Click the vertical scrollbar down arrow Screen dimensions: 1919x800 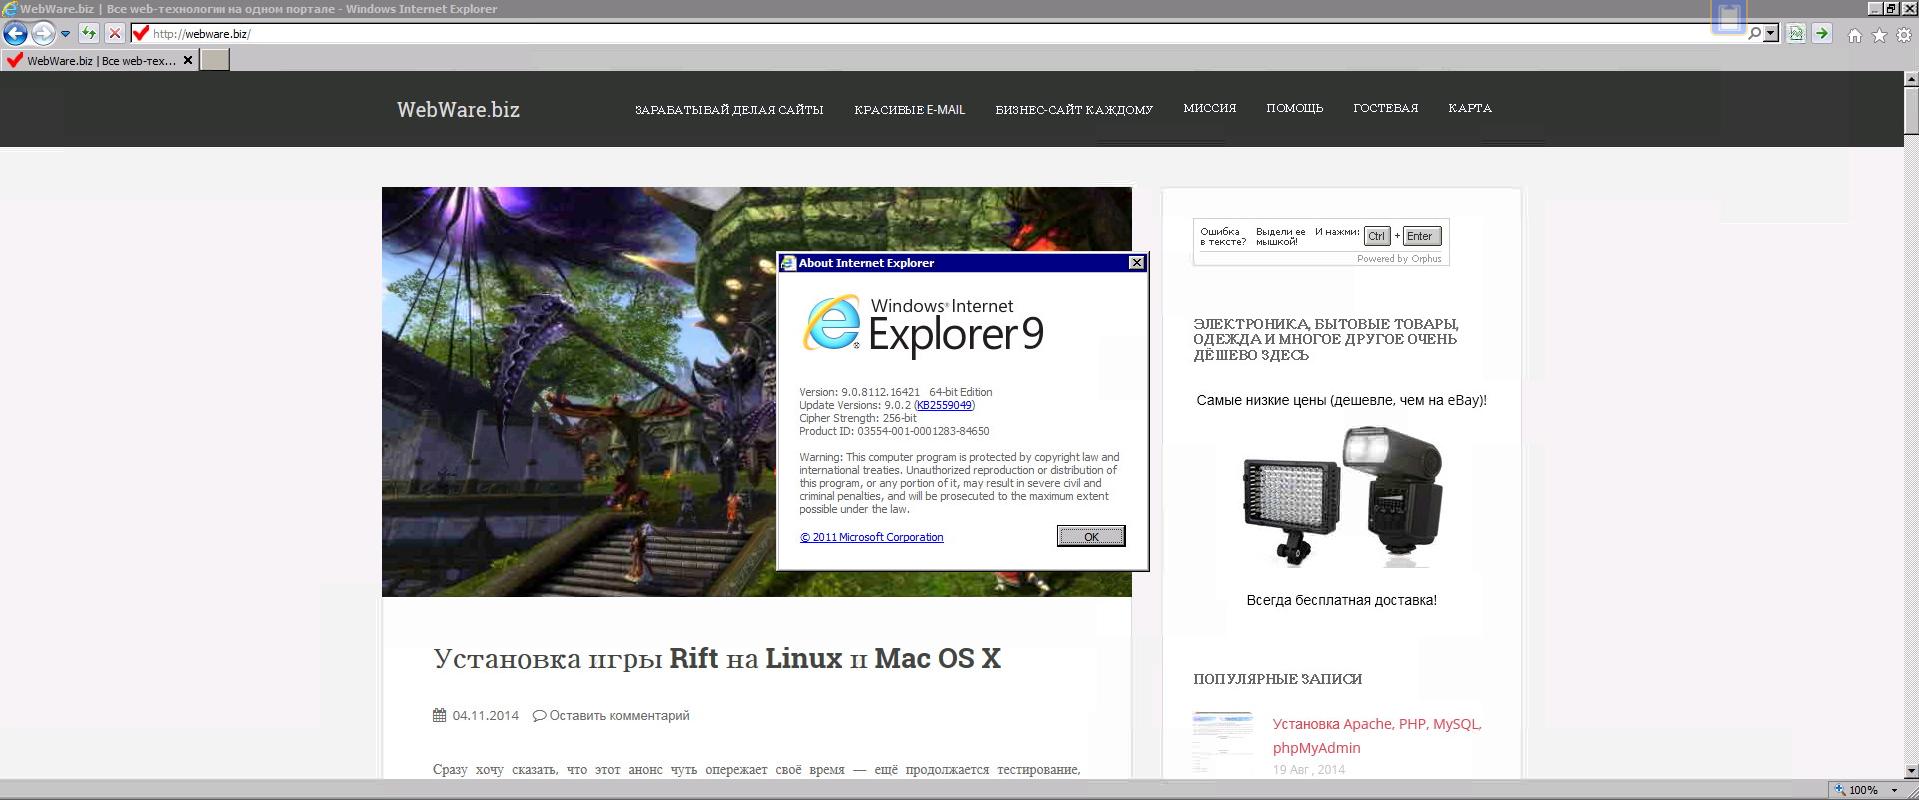[x=1911, y=771]
